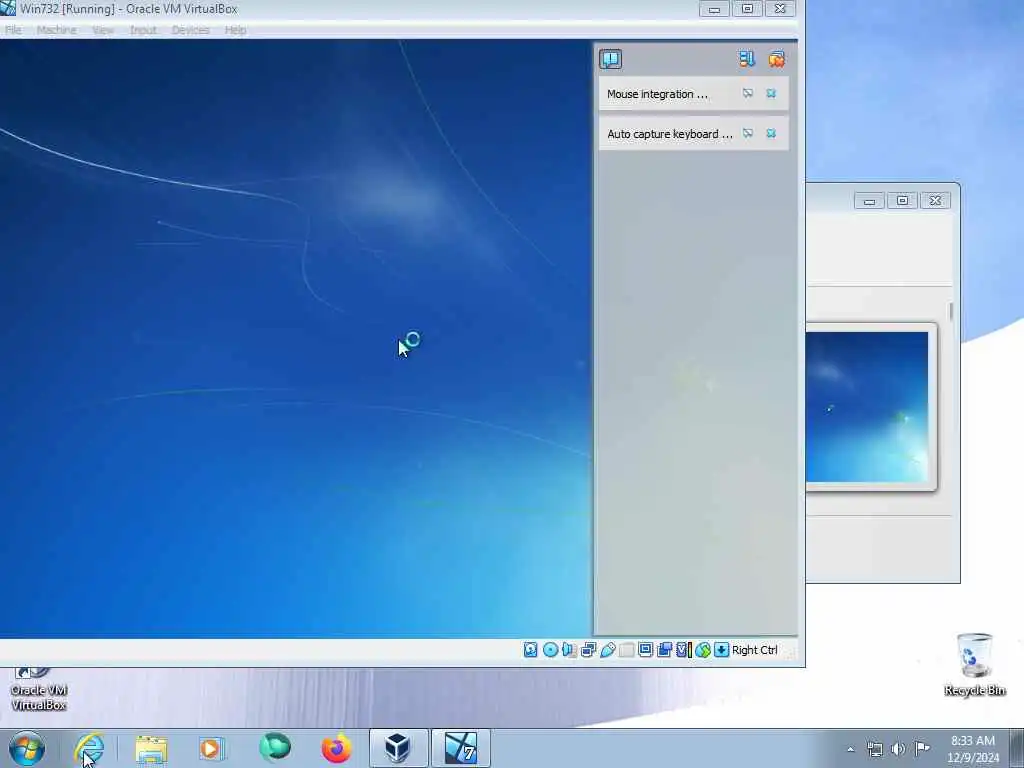Open the Windows Start menu
The height and width of the screenshot is (768, 1024).
point(27,748)
